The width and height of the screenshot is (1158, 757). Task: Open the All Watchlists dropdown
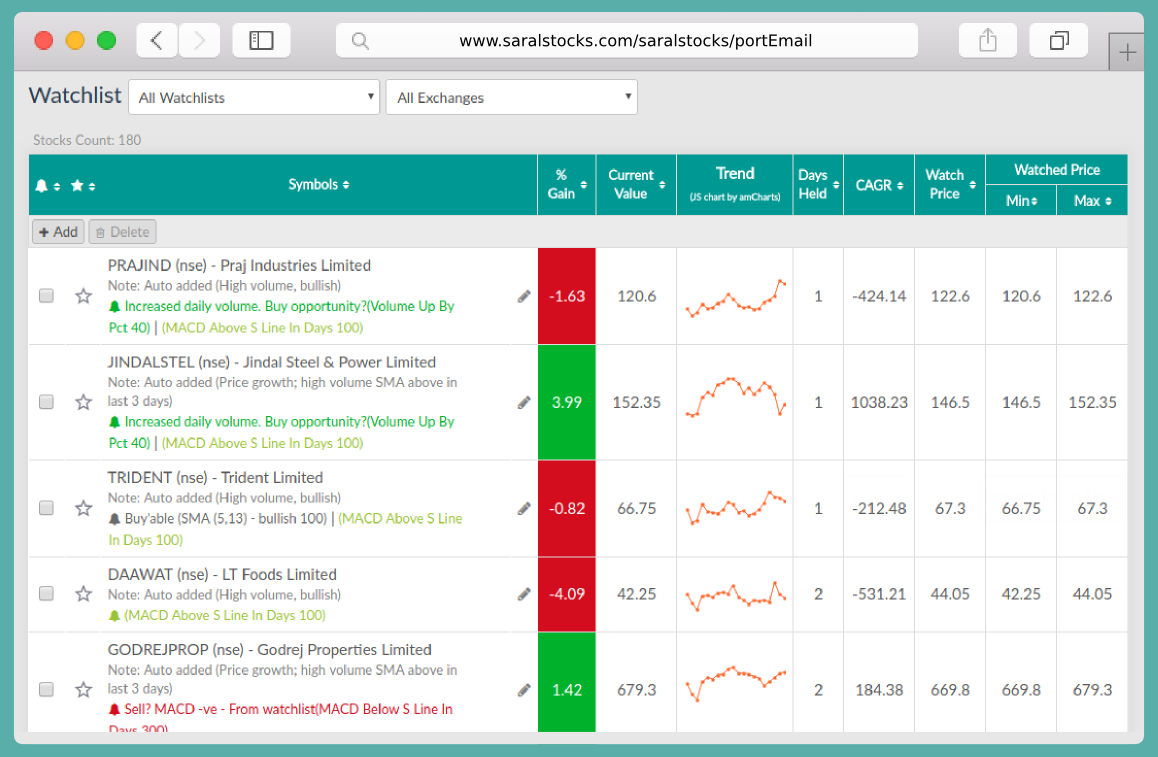[x=254, y=97]
